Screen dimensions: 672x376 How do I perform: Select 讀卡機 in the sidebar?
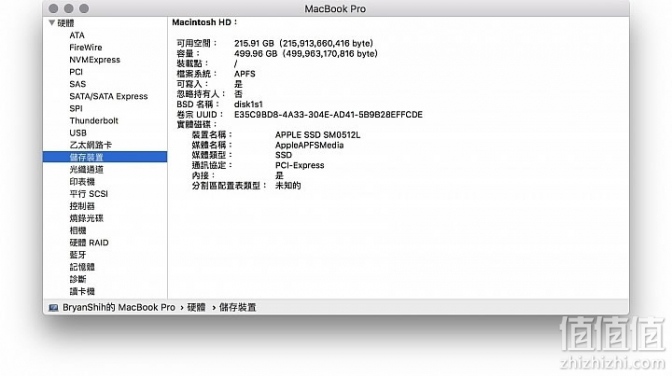(x=82, y=291)
